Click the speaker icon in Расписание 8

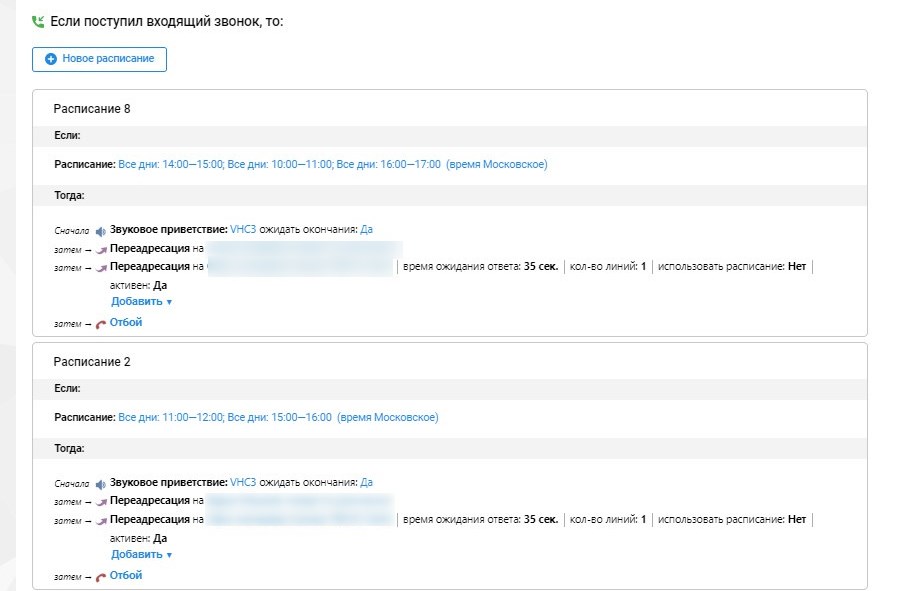101,230
